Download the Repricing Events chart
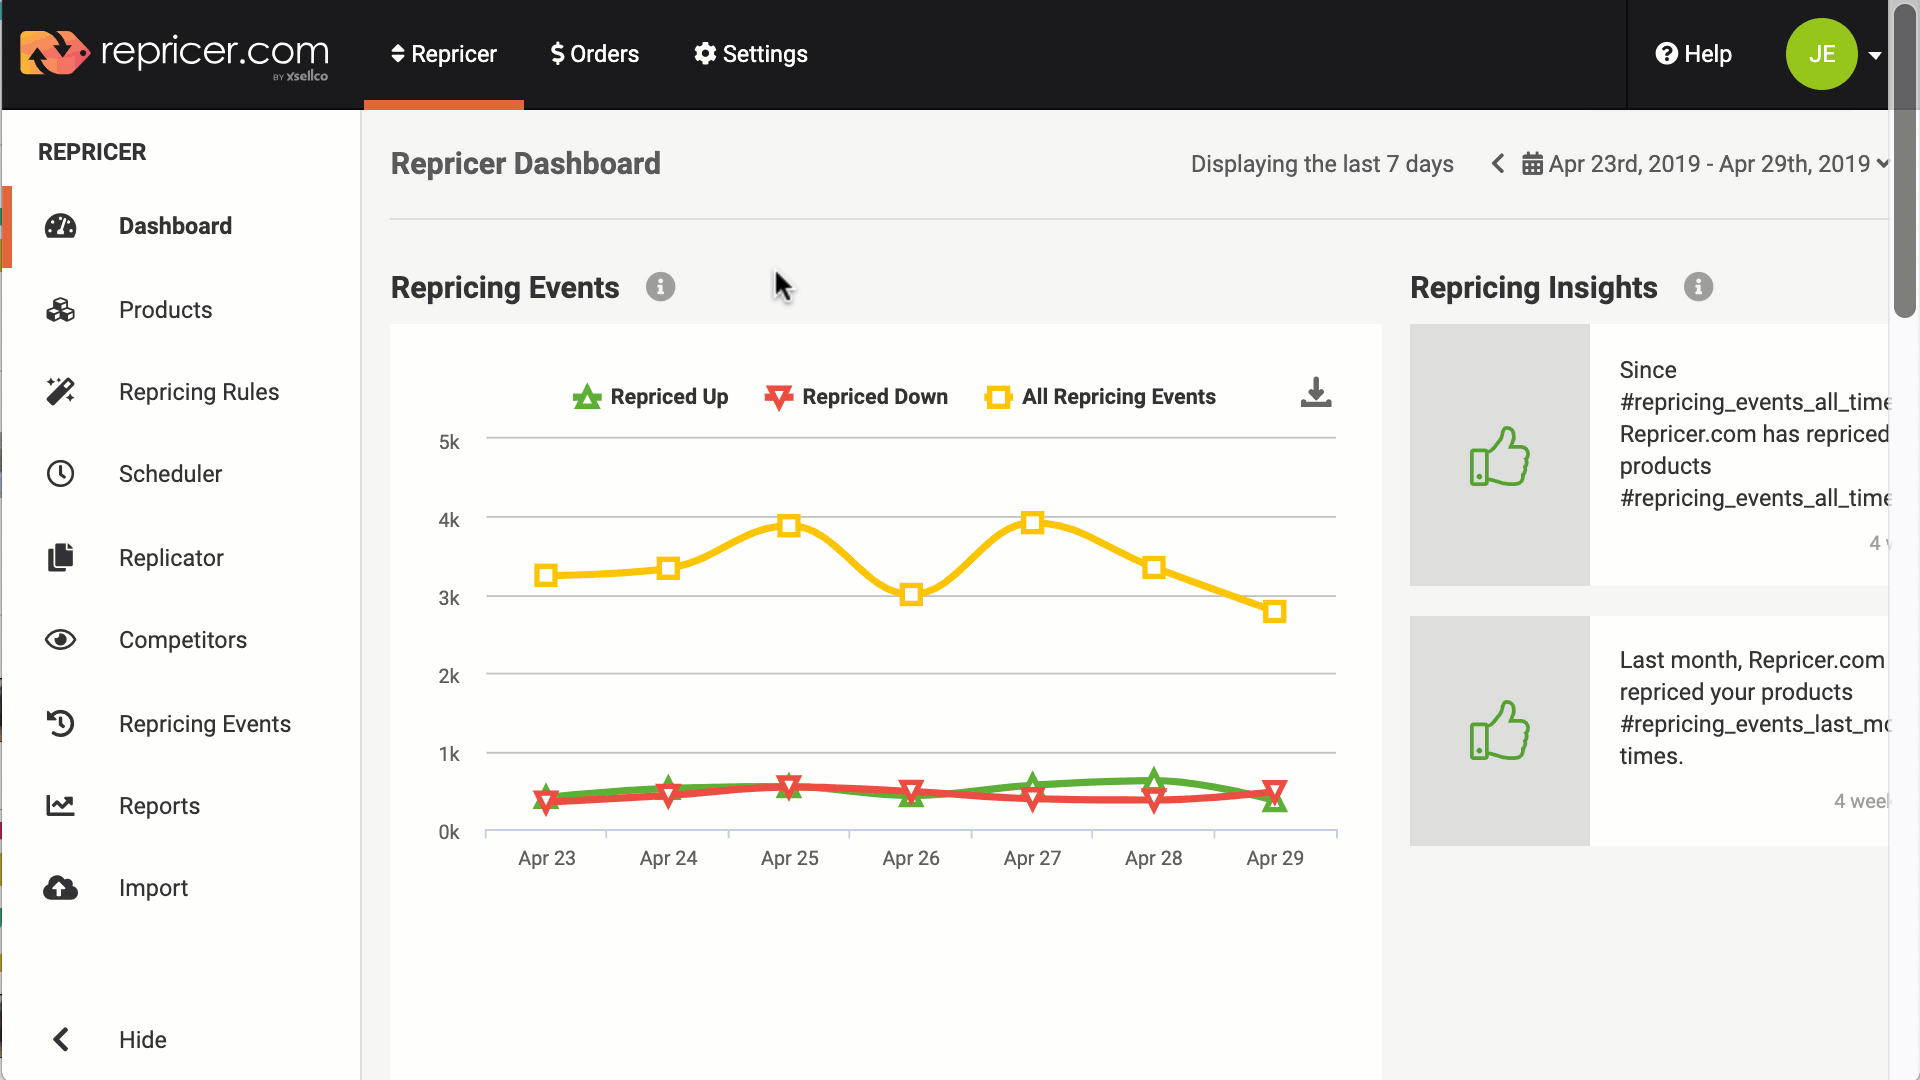The image size is (1920, 1080). (x=1316, y=393)
